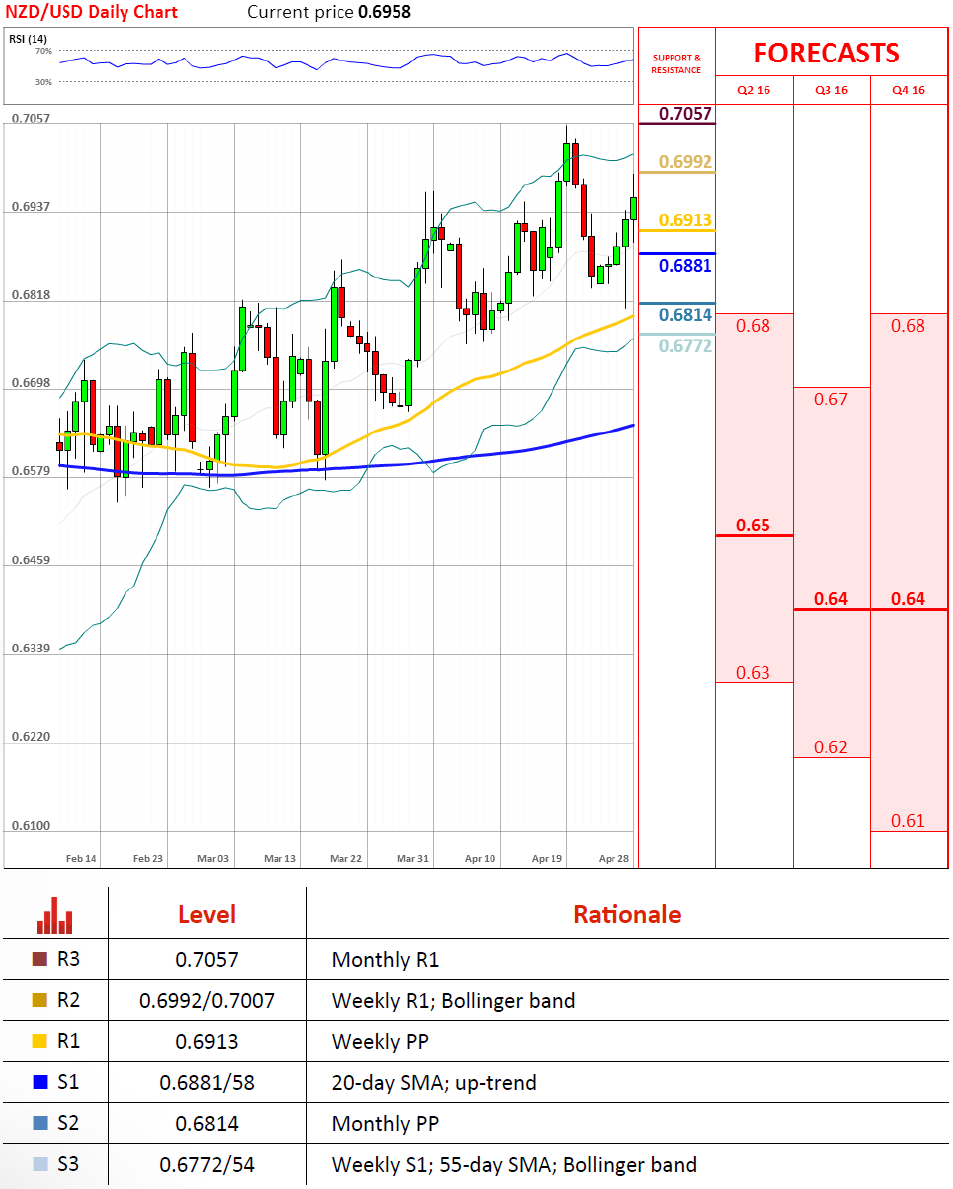
Task: Click the 0.6992 resistance level label
Action: coord(686,162)
